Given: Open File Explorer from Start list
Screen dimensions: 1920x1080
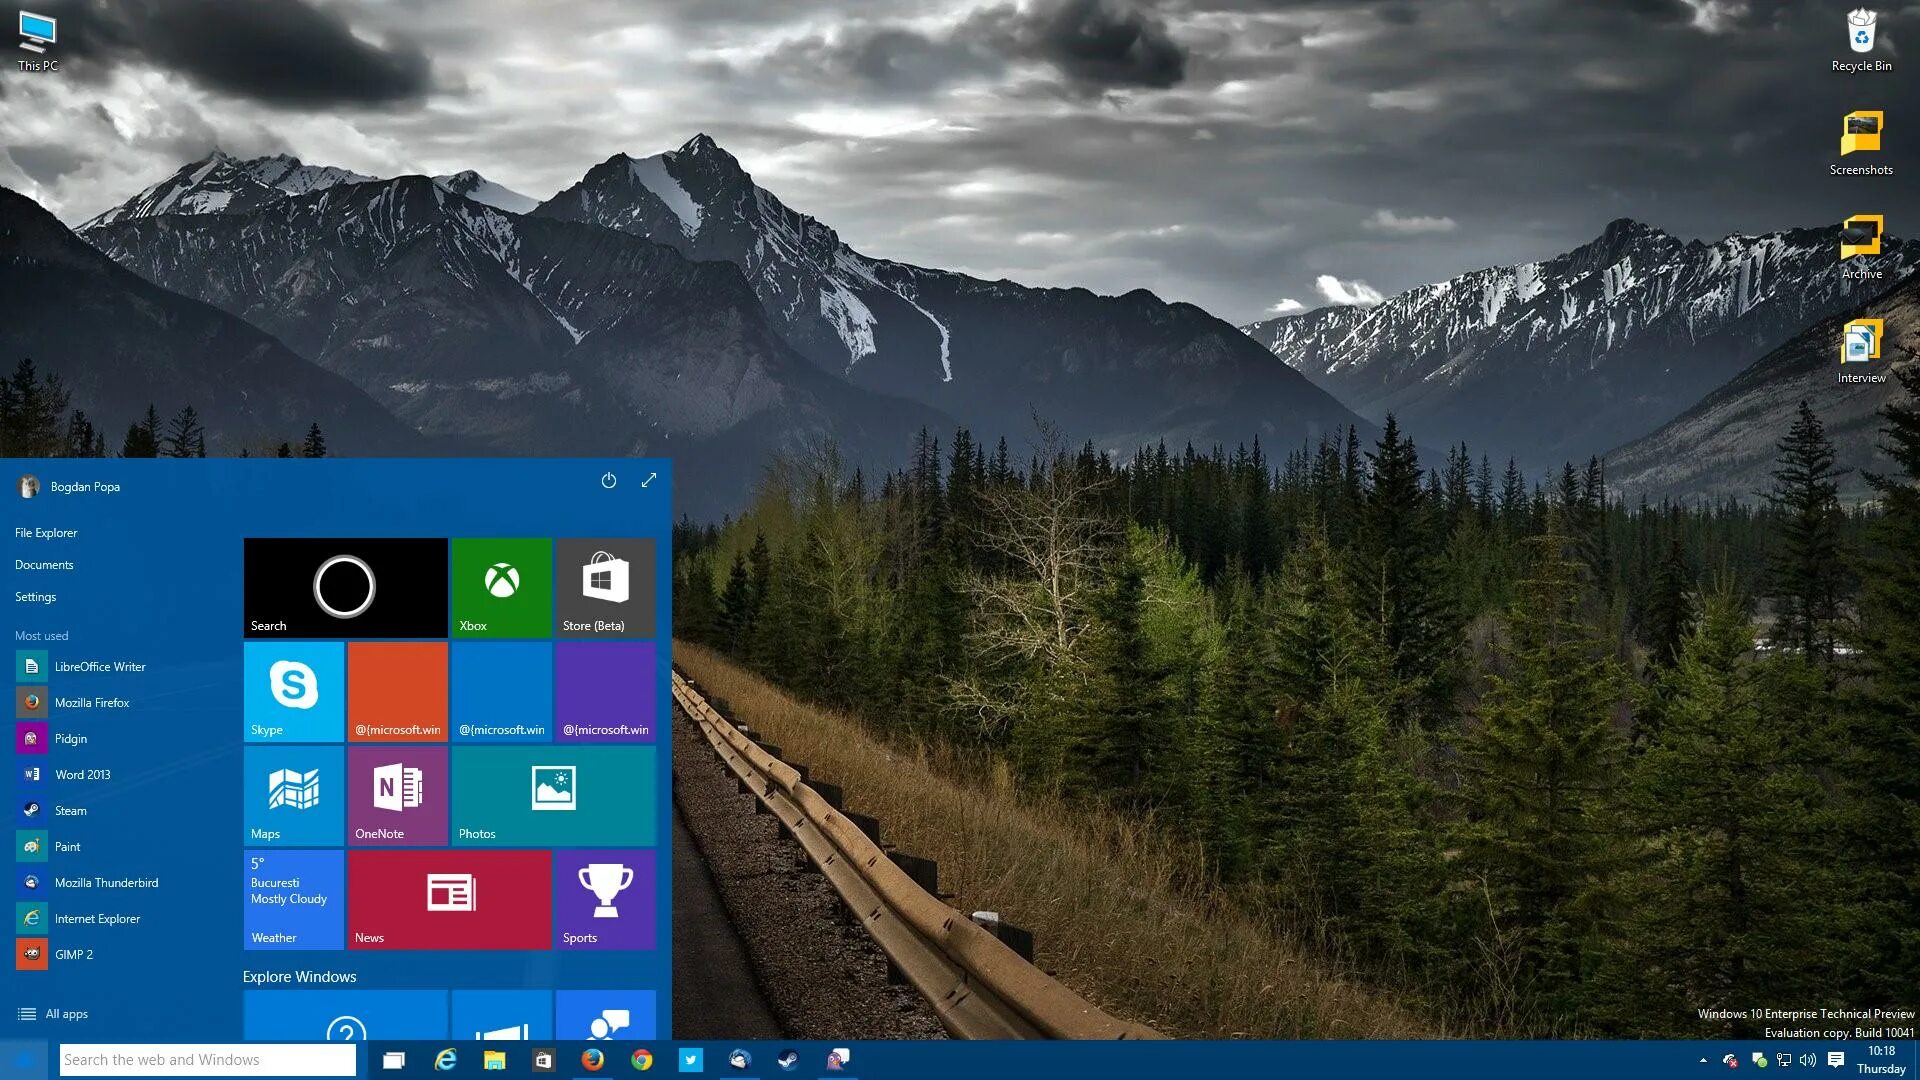Looking at the screenshot, I should (x=46, y=533).
